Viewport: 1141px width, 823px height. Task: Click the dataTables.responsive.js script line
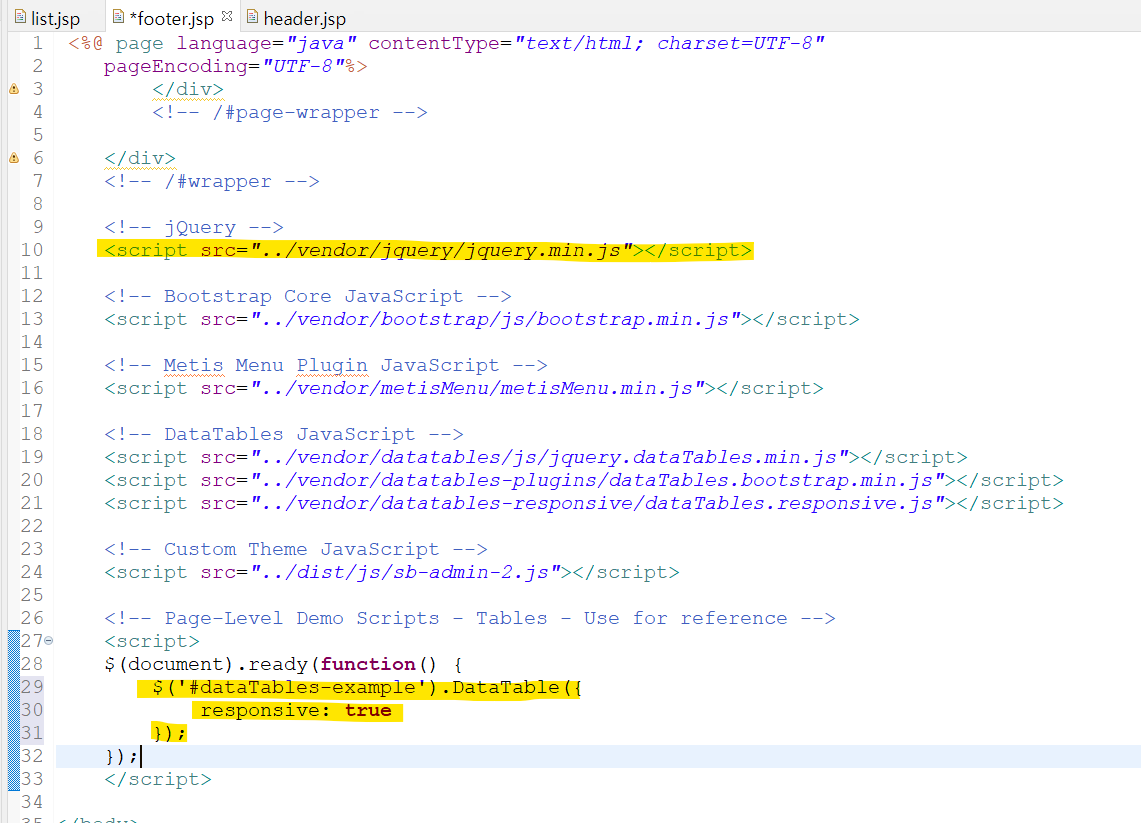pyautogui.click(x=584, y=504)
